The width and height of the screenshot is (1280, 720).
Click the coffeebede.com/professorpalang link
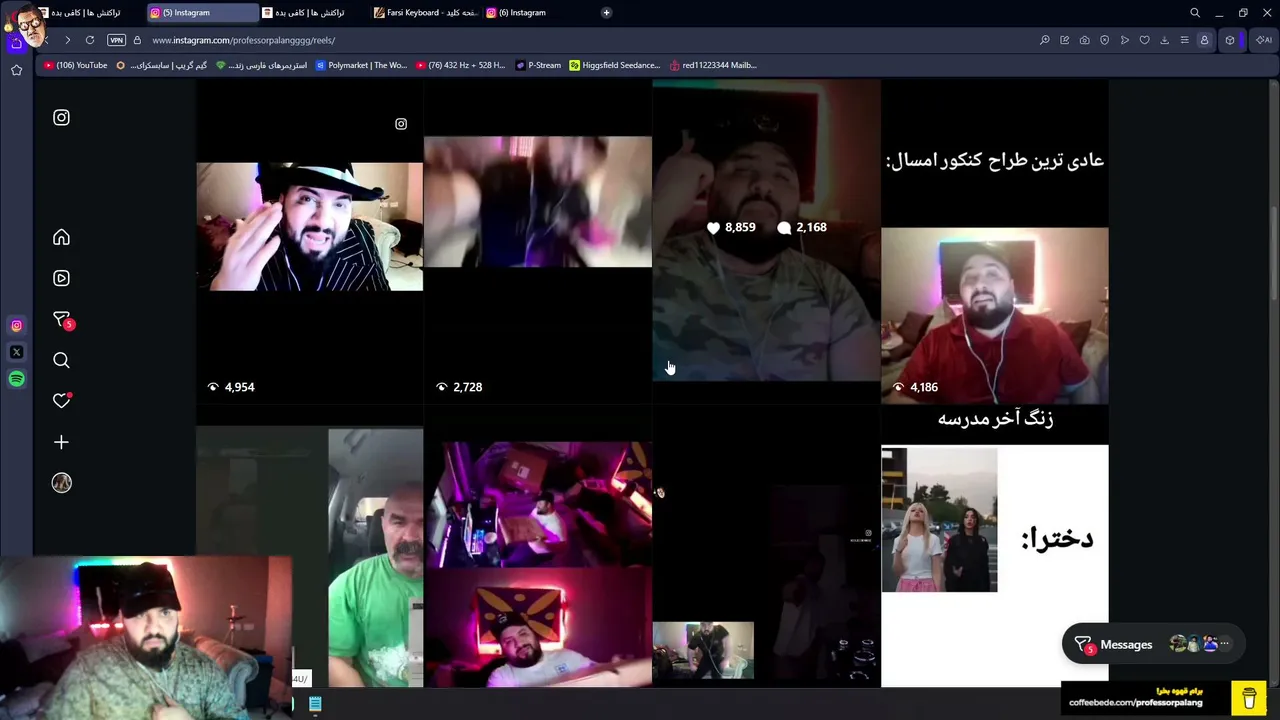[1135, 702]
